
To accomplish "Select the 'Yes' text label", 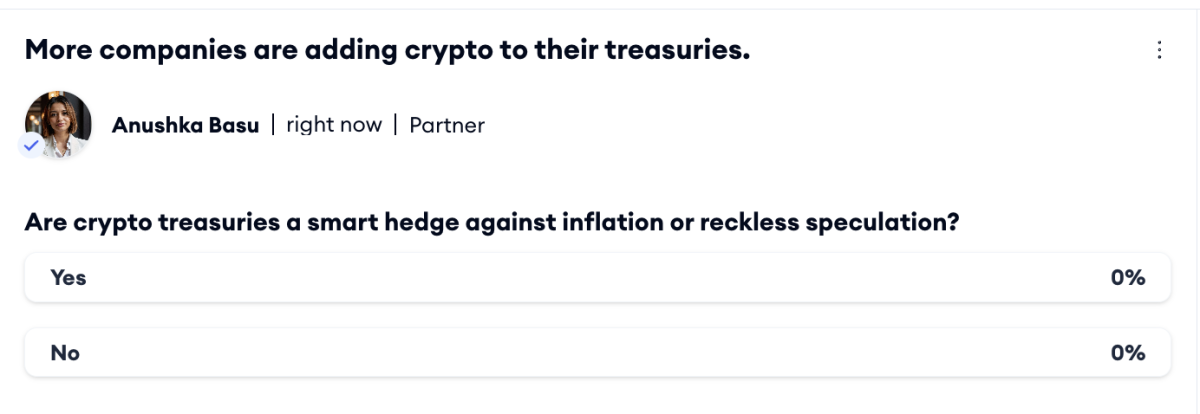I will tap(68, 278).
